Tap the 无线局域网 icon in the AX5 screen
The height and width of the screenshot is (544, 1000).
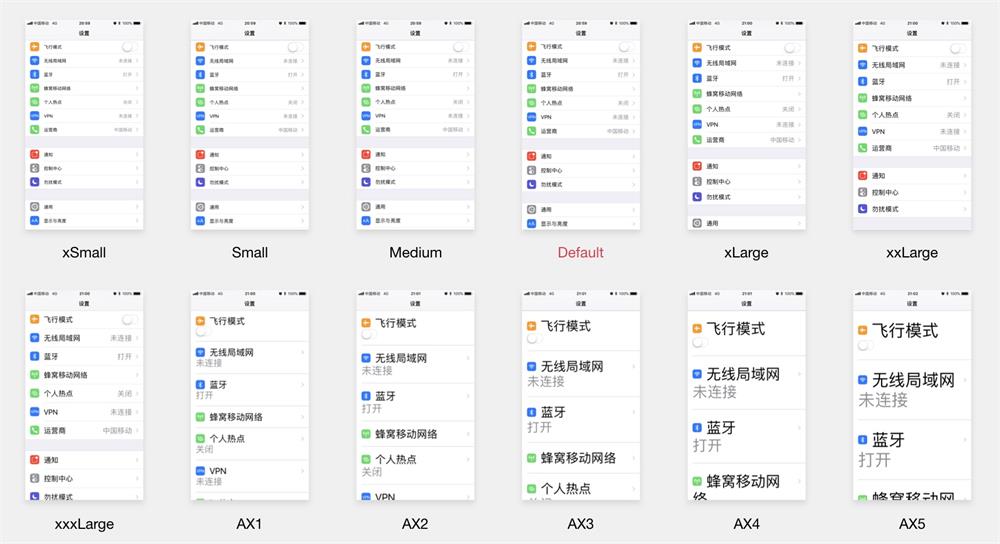(x=862, y=380)
